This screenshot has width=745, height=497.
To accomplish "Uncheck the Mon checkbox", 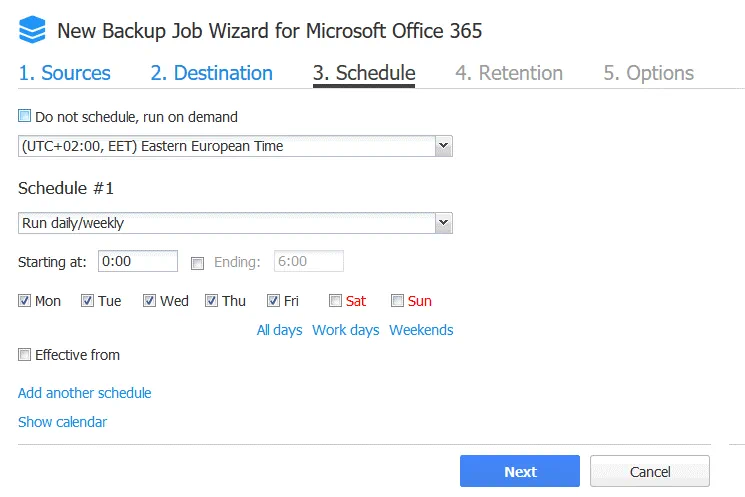I will pyautogui.click(x=25, y=301).
